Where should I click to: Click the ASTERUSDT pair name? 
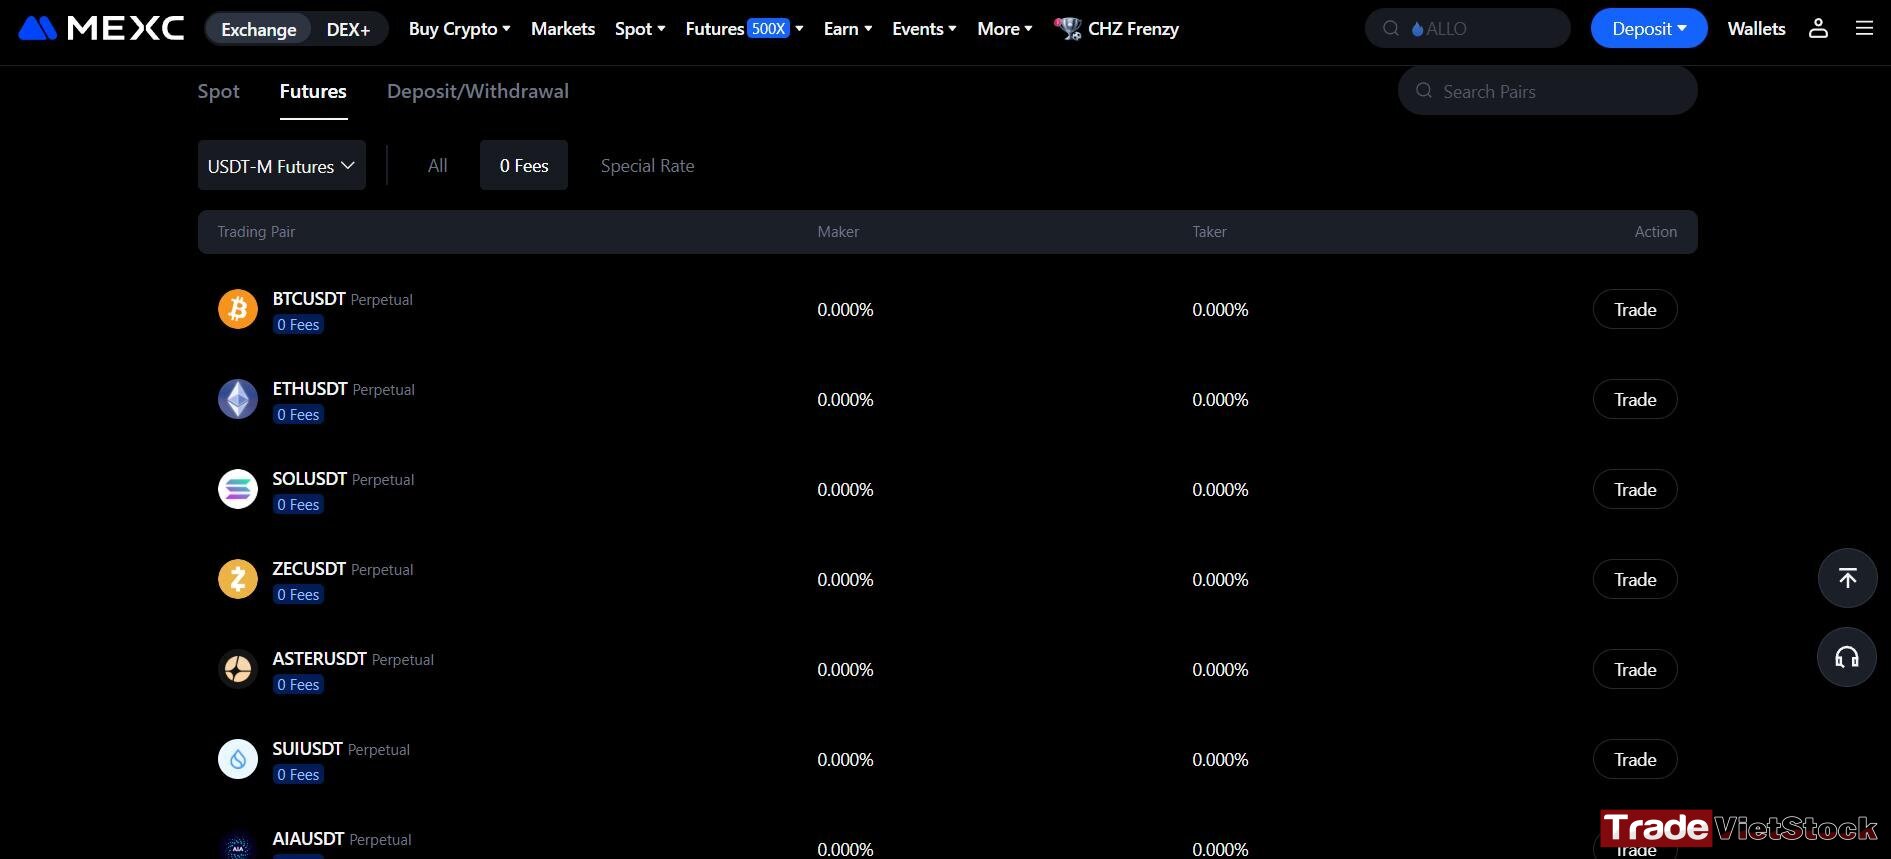320,658
